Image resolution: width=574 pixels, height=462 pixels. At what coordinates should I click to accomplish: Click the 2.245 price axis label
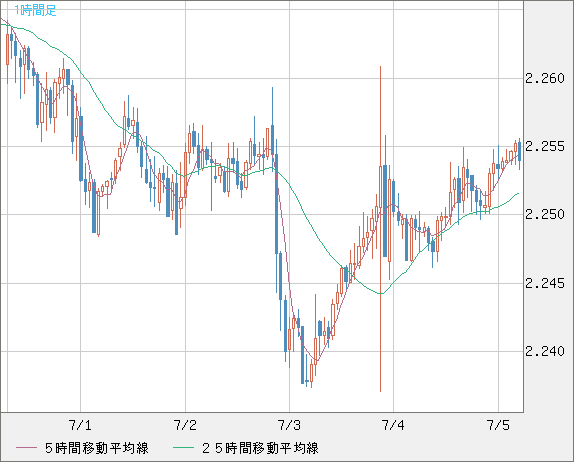click(545, 283)
